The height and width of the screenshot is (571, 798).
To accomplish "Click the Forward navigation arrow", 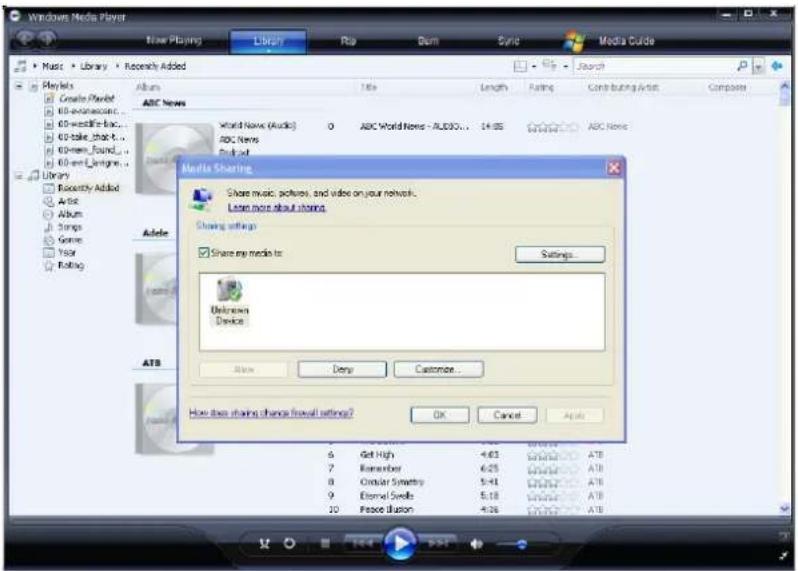I will pos(47,38).
